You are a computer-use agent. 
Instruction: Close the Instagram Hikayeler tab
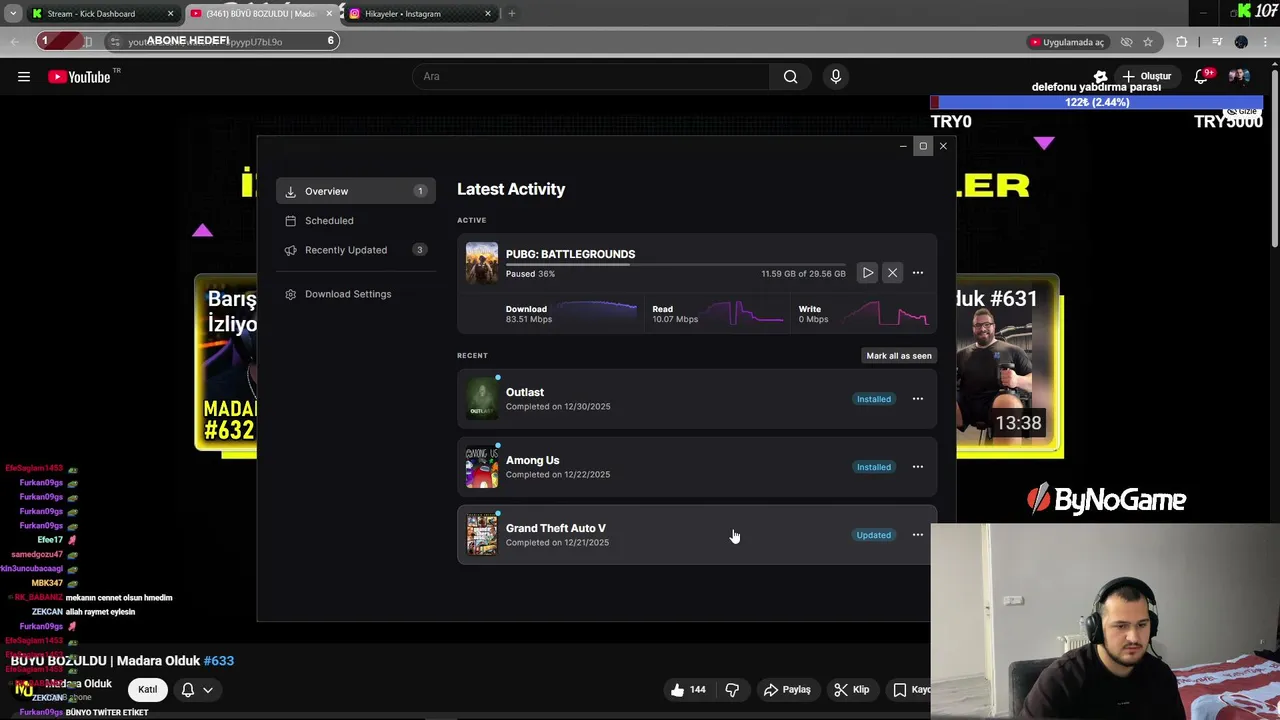(488, 14)
